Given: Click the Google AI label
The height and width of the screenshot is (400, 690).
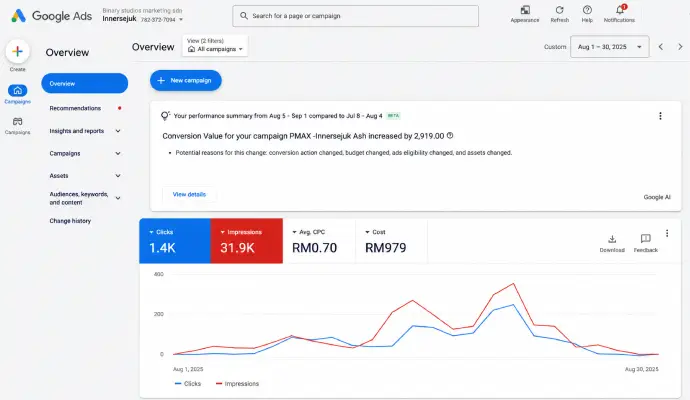Looking at the screenshot, I should click(x=657, y=197).
